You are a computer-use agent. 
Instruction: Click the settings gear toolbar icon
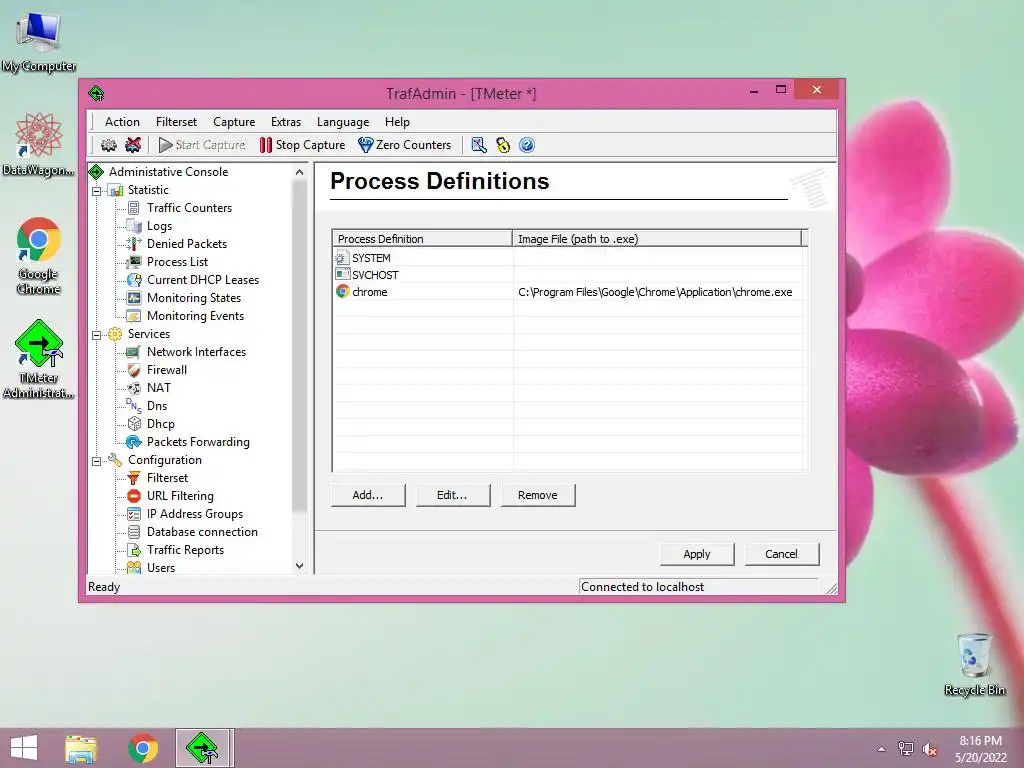point(108,145)
